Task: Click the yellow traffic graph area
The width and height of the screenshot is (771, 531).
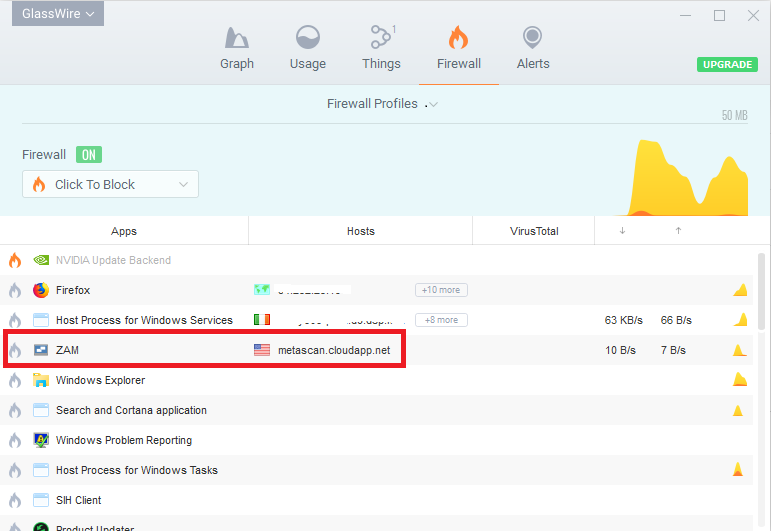Action: click(x=688, y=179)
